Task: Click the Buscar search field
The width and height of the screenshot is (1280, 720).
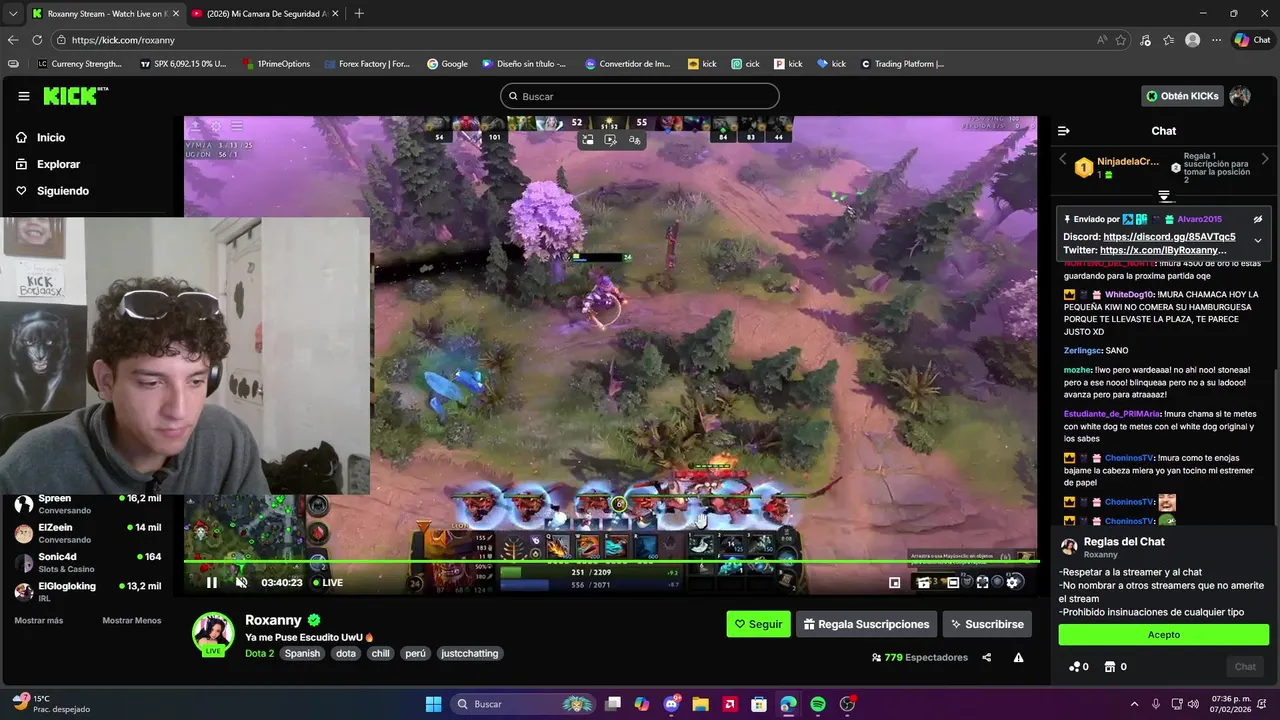Action: coord(640,96)
